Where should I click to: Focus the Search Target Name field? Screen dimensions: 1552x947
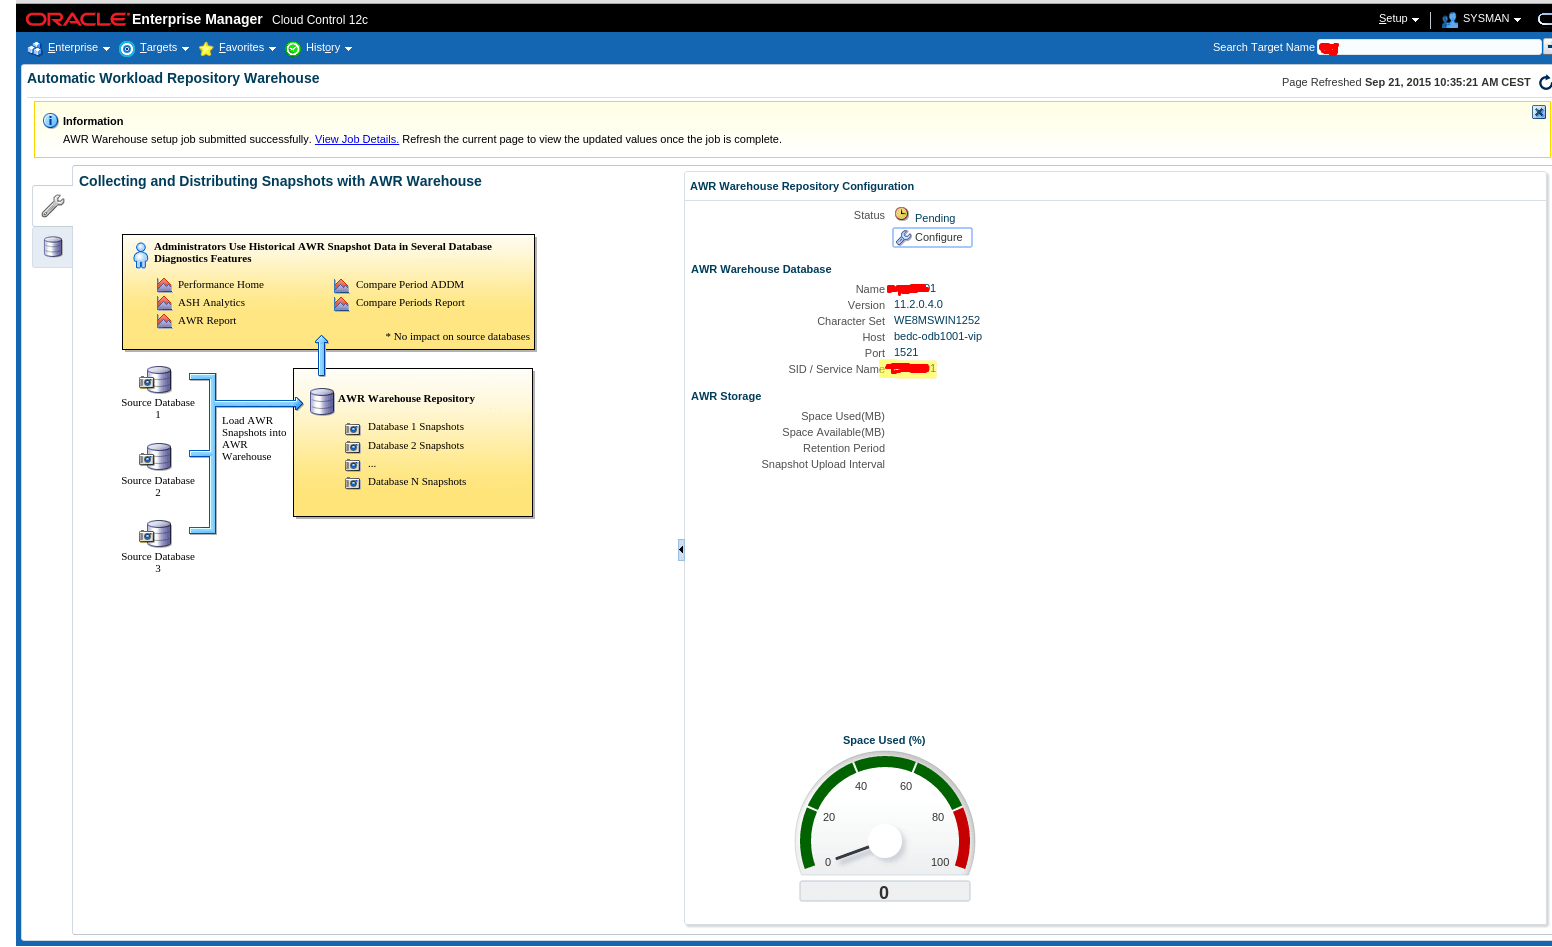click(x=1430, y=47)
